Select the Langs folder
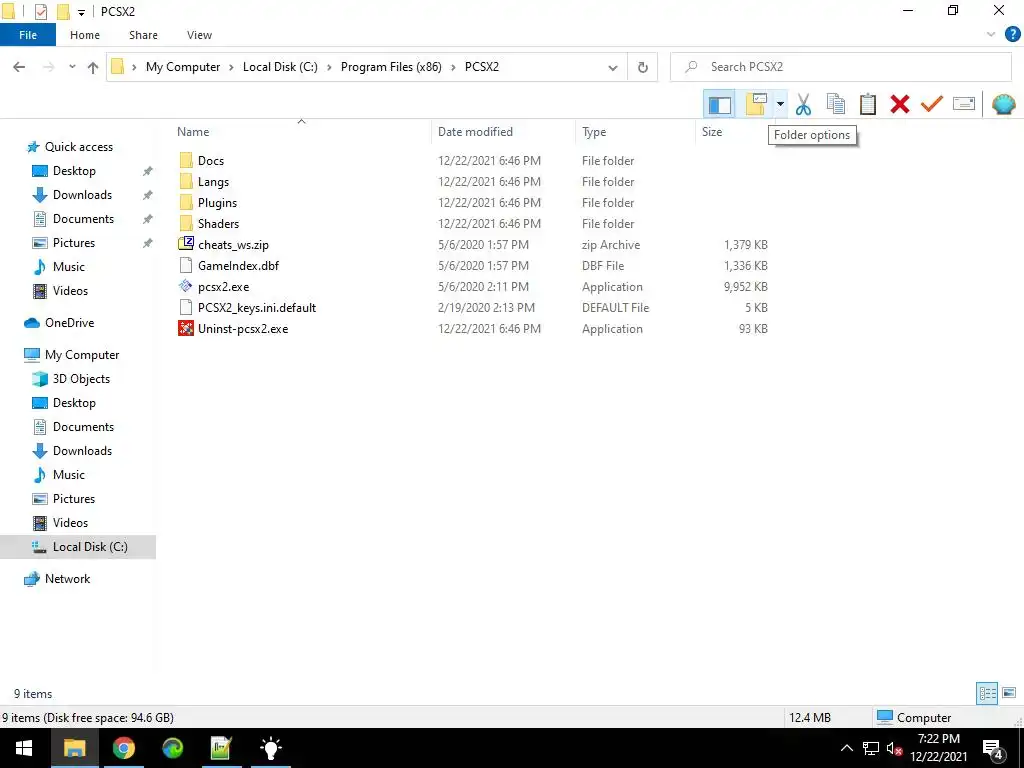Viewport: 1024px width, 768px height. pyautogui.click(x=214, y=182)
